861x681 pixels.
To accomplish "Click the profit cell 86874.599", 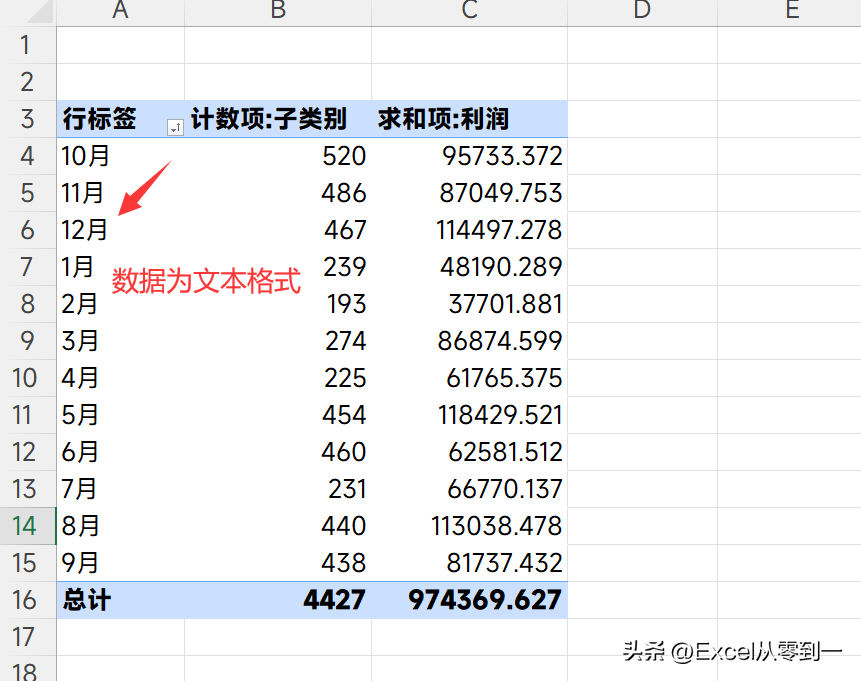I will tap(469, 341).
